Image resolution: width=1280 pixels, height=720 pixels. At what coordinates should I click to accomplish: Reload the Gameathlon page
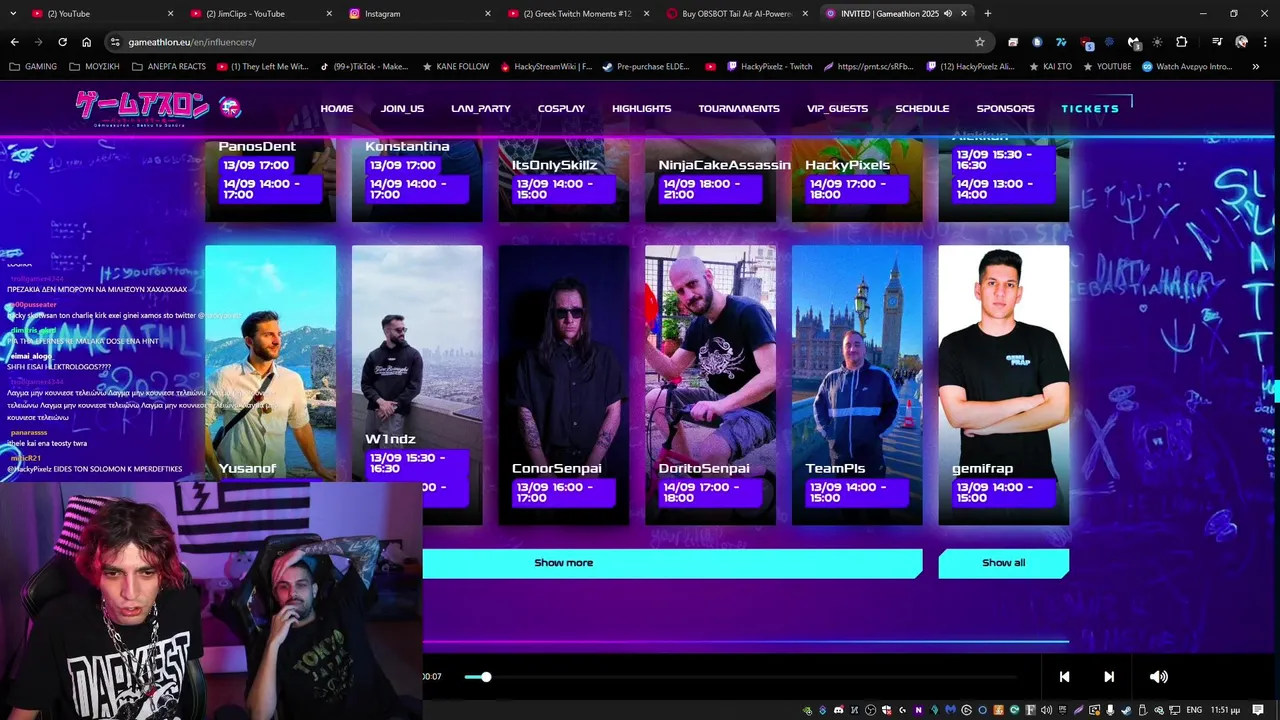point(62,42)
